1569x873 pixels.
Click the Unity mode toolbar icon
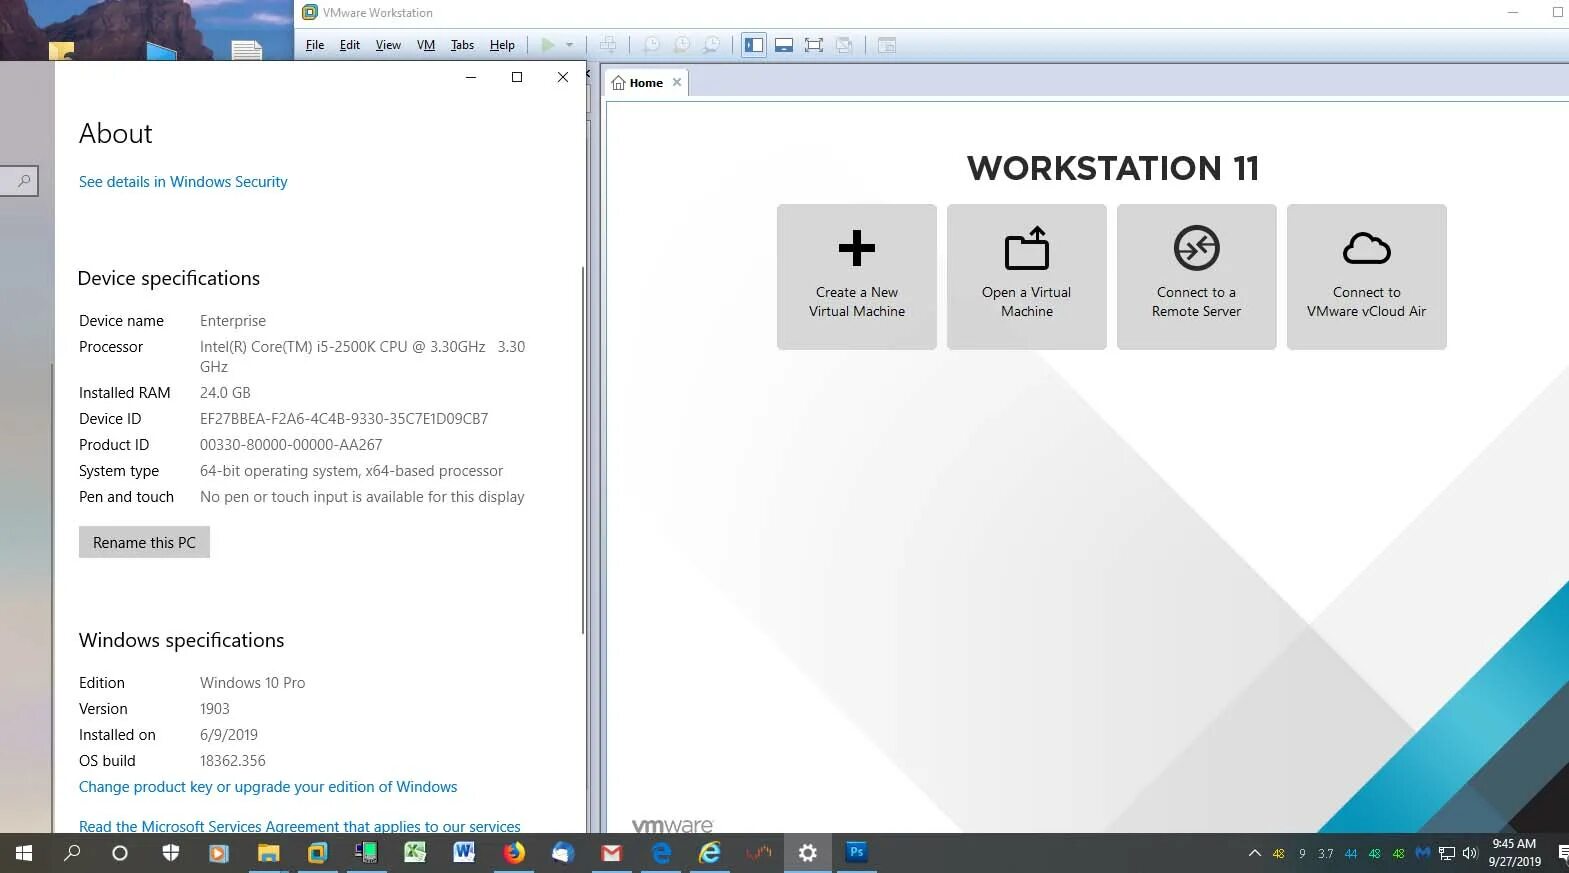pyautogui.click(x=844, y=45)
